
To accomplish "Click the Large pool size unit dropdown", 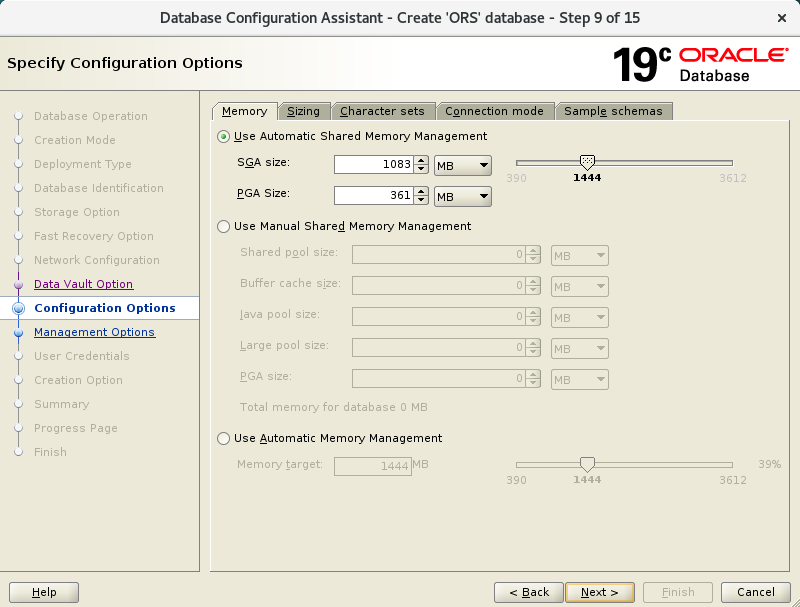I will (580, 349).
